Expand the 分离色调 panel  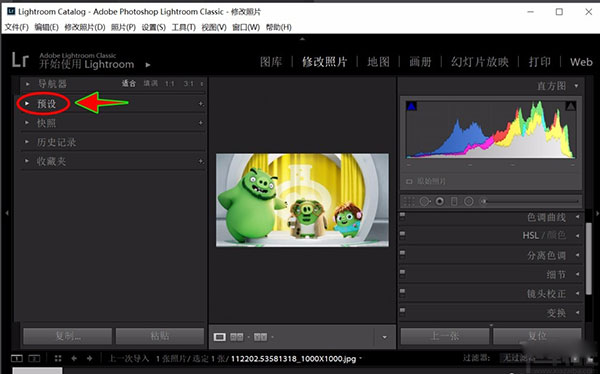click(577, 255)
